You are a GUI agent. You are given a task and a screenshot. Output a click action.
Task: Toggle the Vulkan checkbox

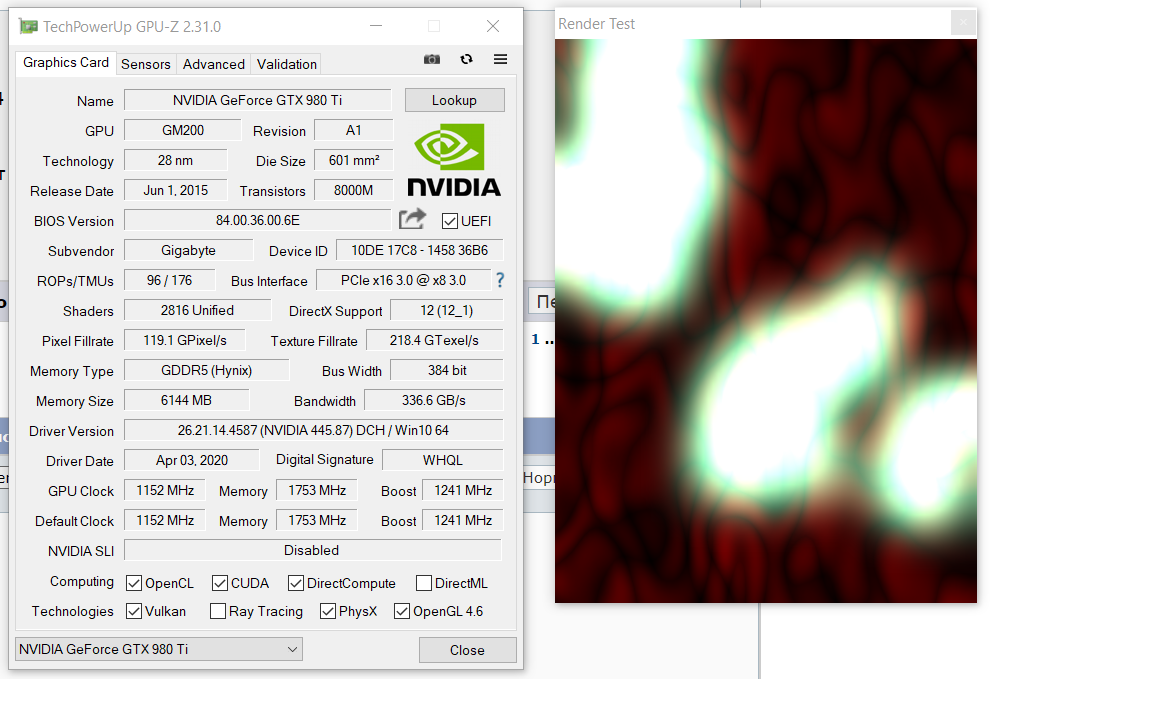[x=134, y=611]
